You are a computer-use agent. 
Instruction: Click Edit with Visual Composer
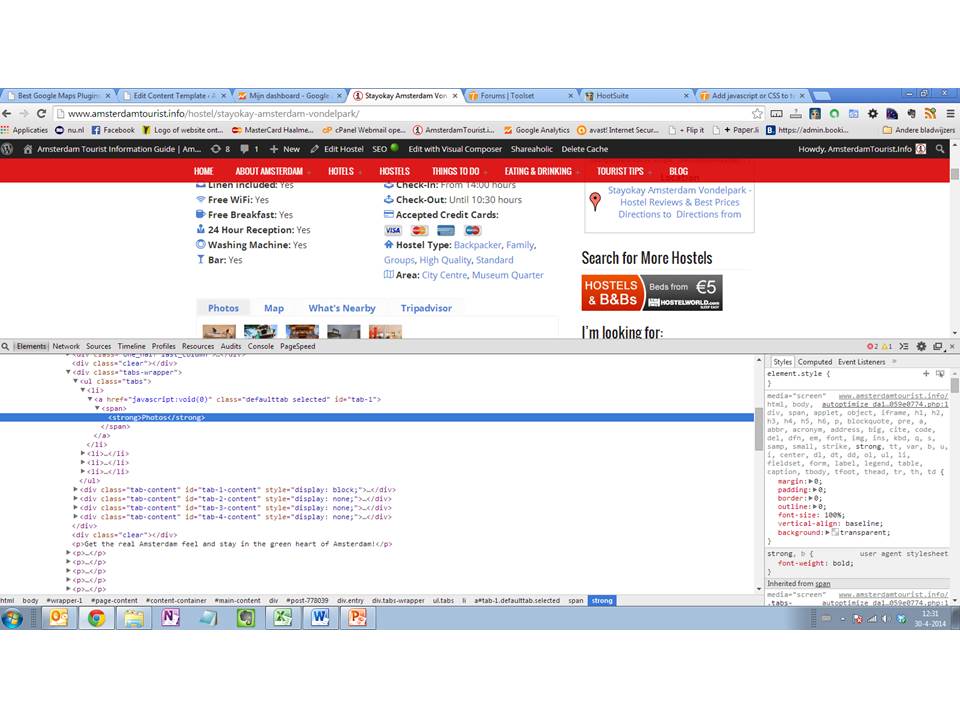(x=455, y=149)
